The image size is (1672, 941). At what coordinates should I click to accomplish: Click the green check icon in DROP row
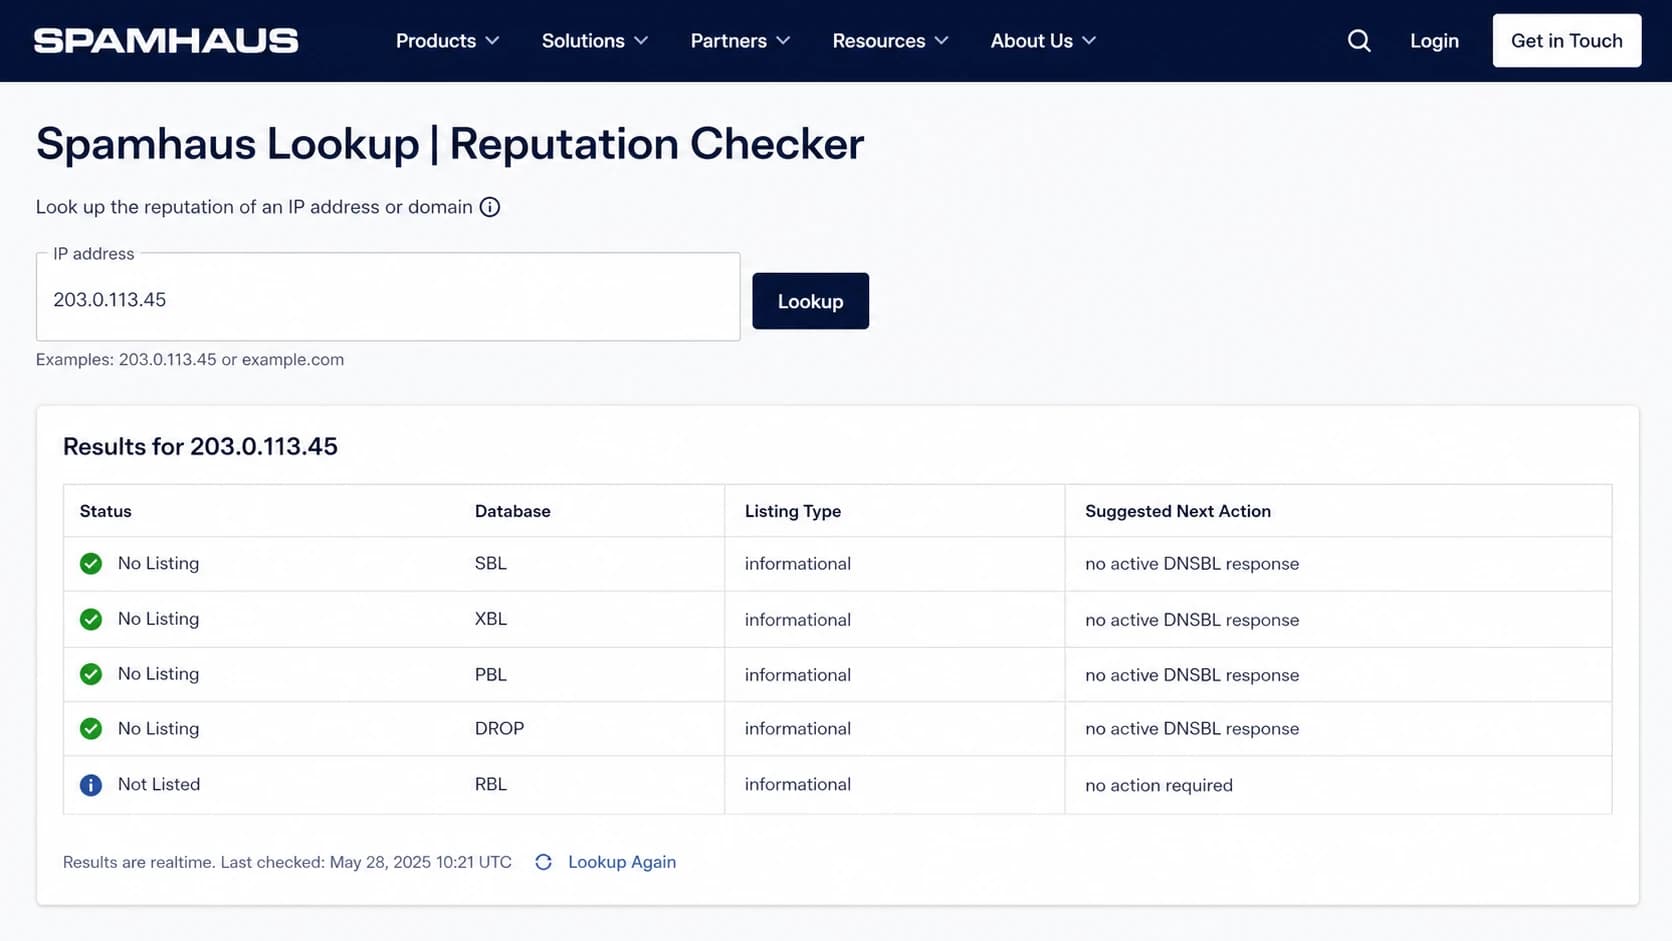91,729
